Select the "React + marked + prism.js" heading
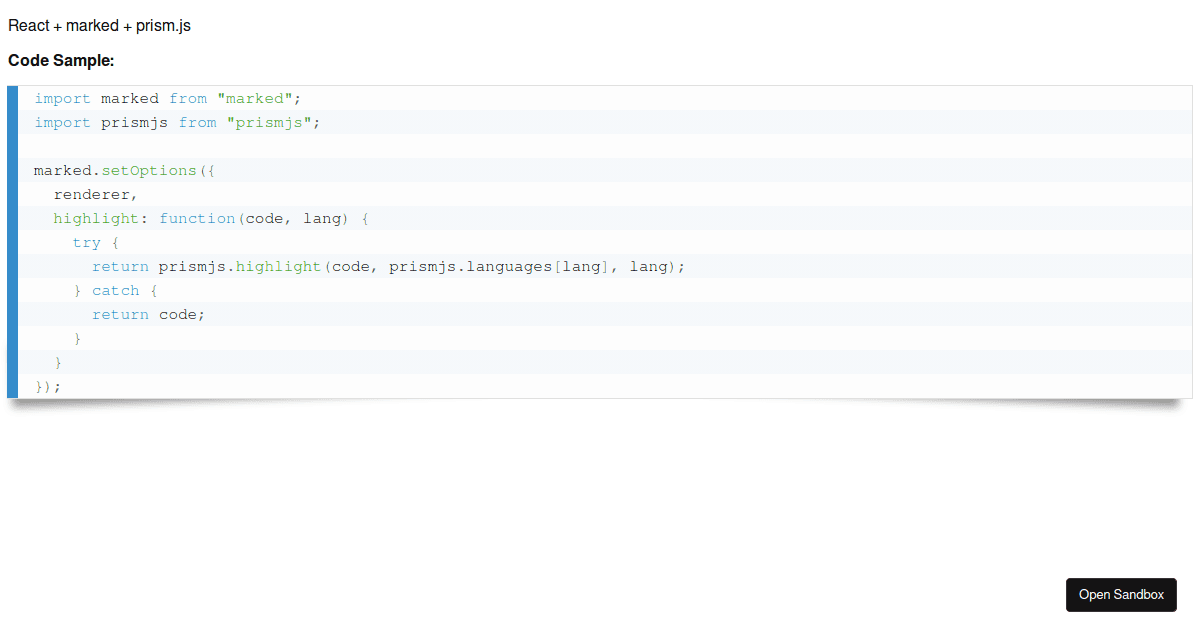The height and width of the screenshot is (630, 1200). [x=98, y=25]
